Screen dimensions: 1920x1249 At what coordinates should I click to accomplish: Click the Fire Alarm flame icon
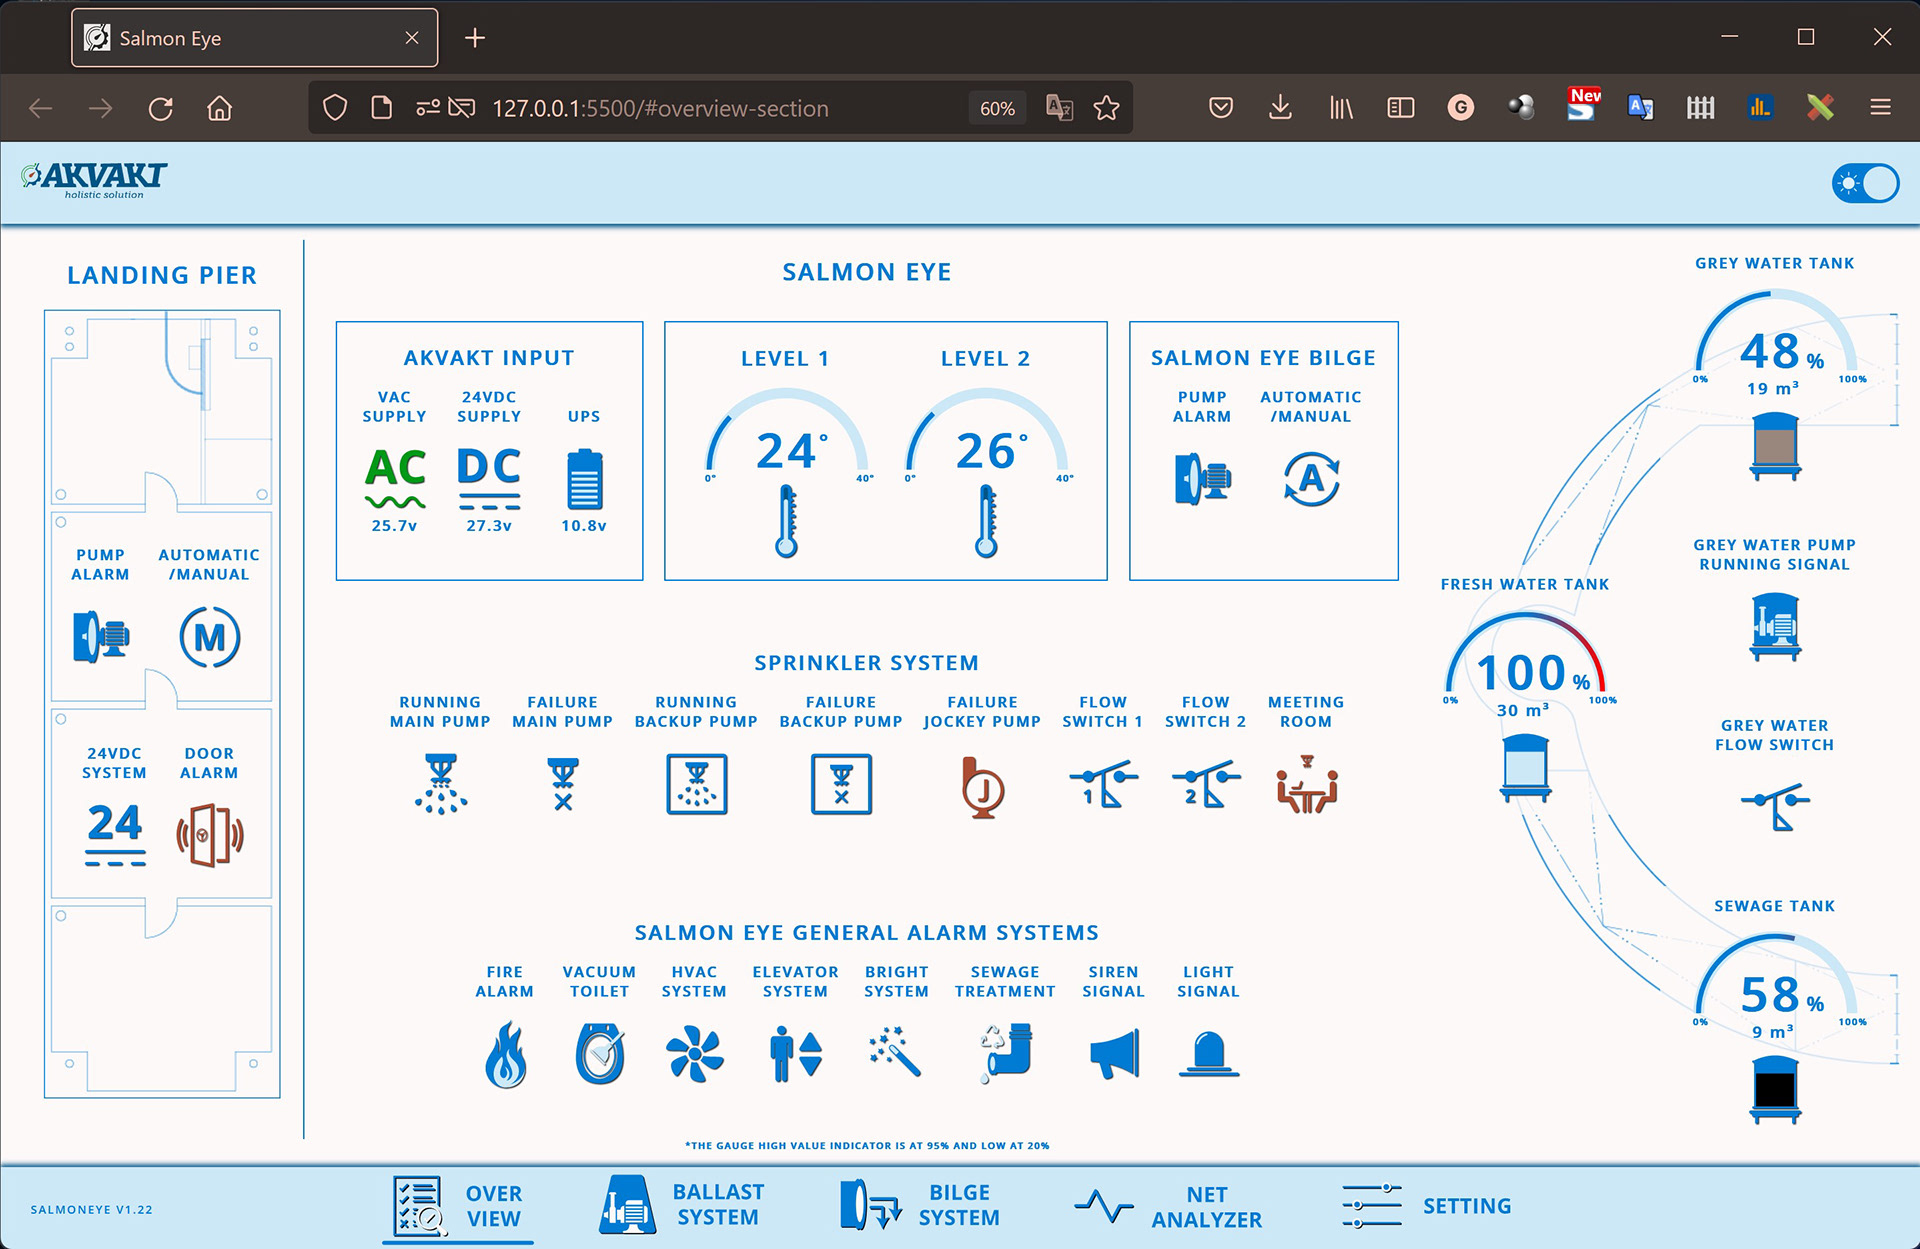coord(505,1054)
